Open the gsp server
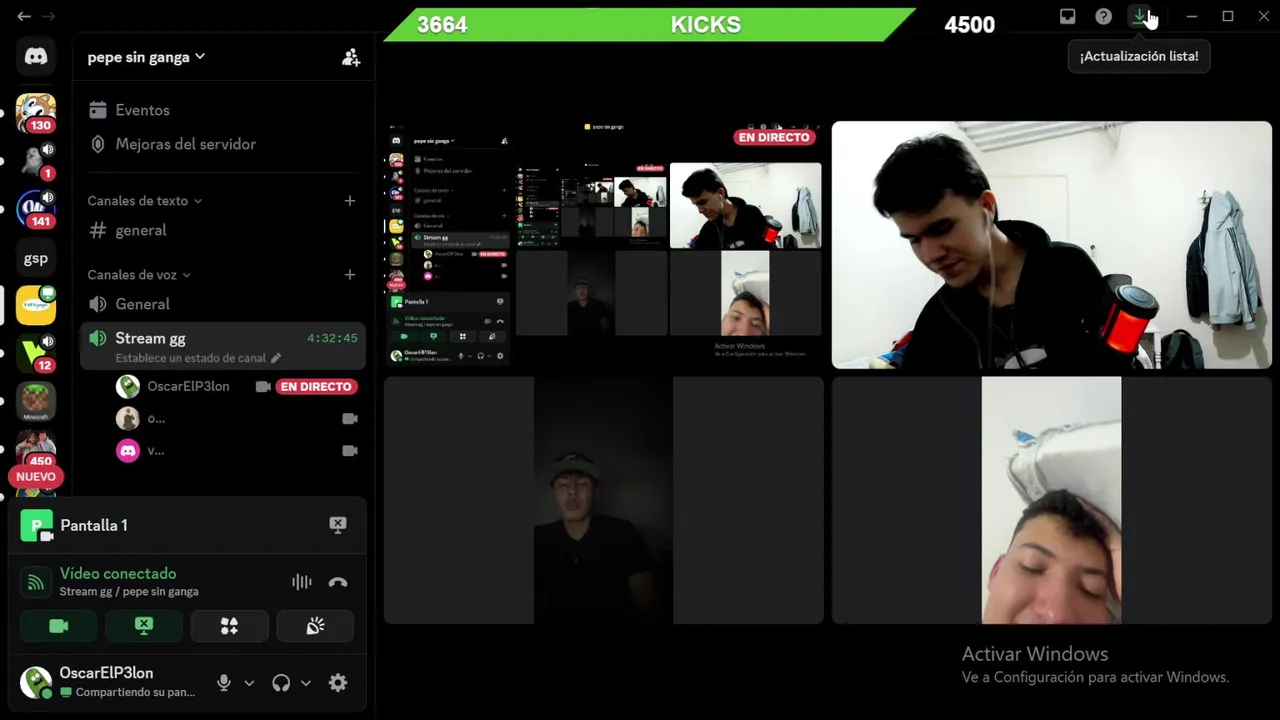 click(x=36, y=258)
